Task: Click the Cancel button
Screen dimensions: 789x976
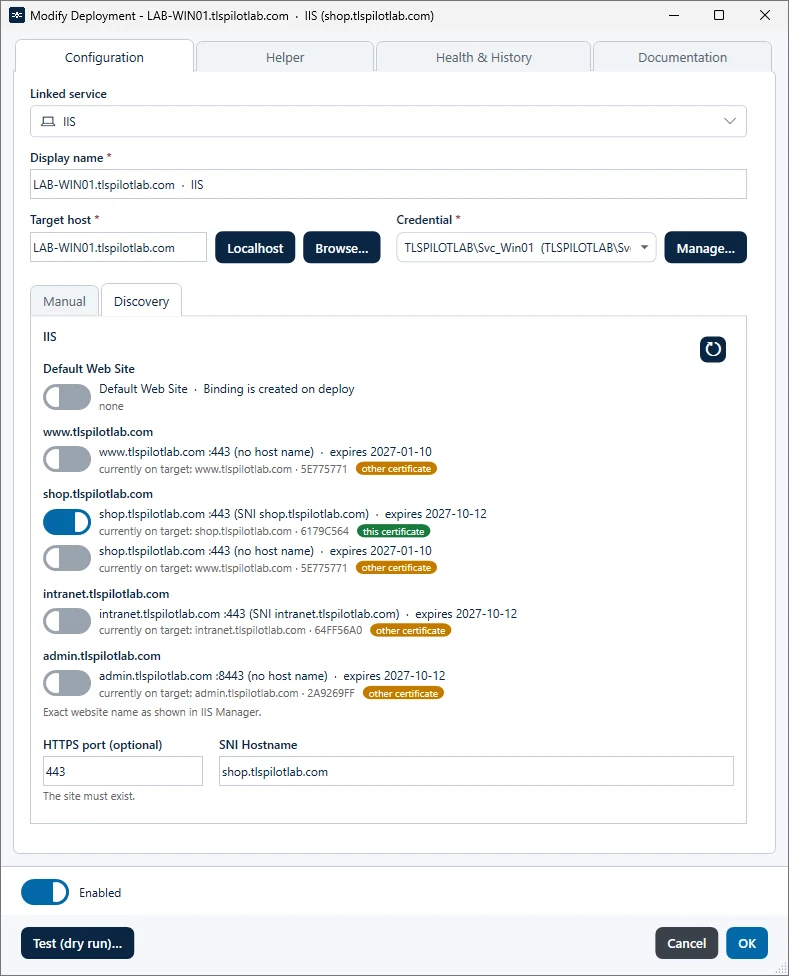Action: 686,943
